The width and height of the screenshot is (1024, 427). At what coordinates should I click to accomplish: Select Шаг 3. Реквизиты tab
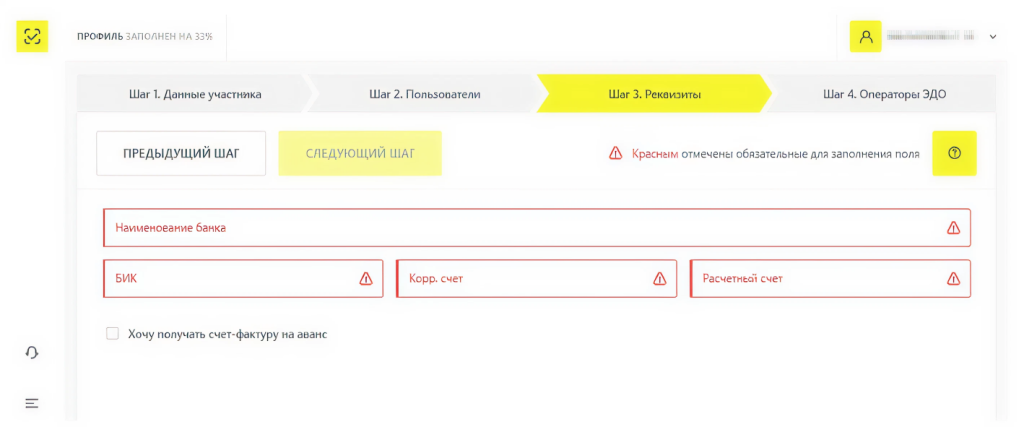pos(654,94)
